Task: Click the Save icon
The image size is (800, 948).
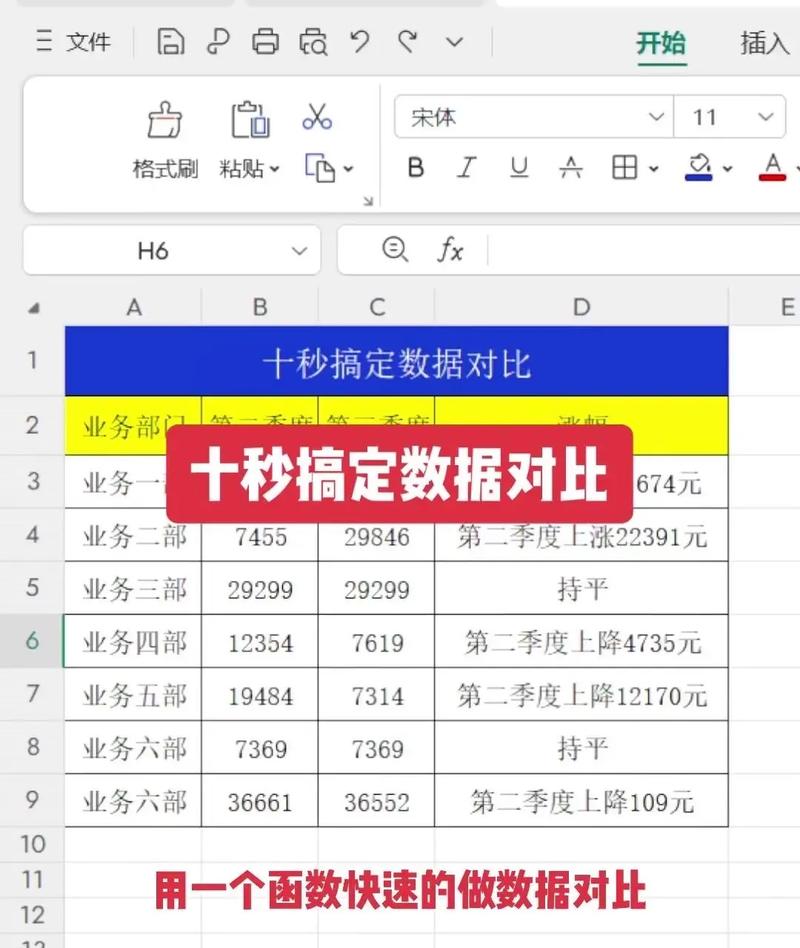Action: [x=173, y=42]
